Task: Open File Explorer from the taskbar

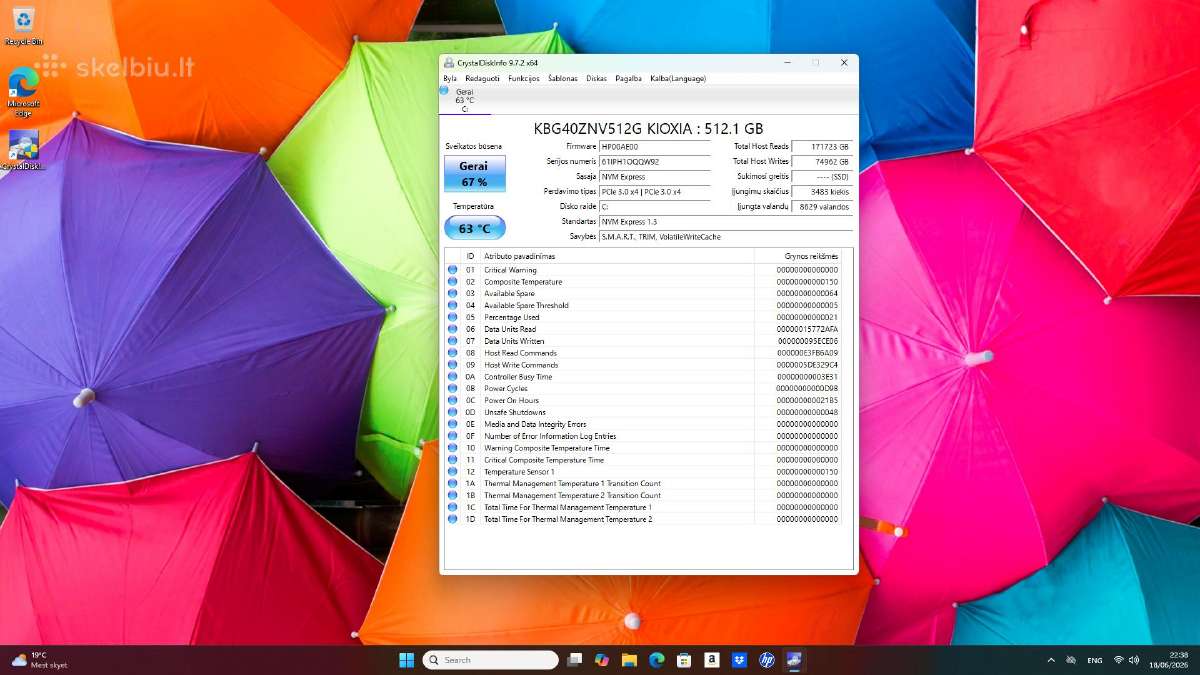Action: pos(629,660)
